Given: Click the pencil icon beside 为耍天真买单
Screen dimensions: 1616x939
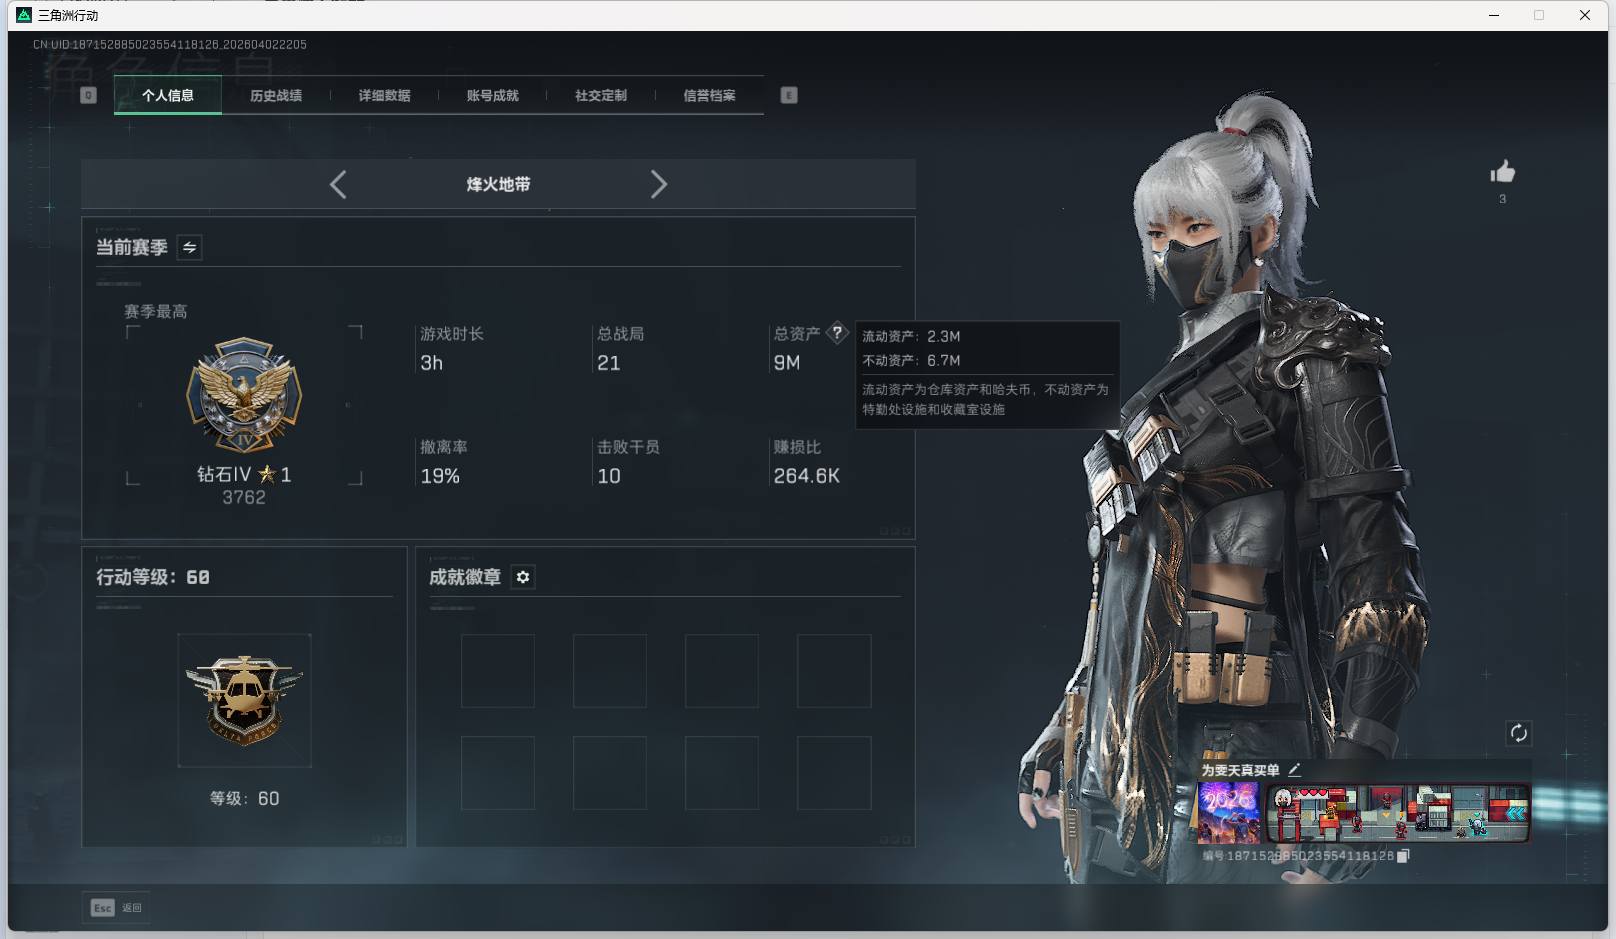Looking at the screenshot, I should click(1295, 769).
